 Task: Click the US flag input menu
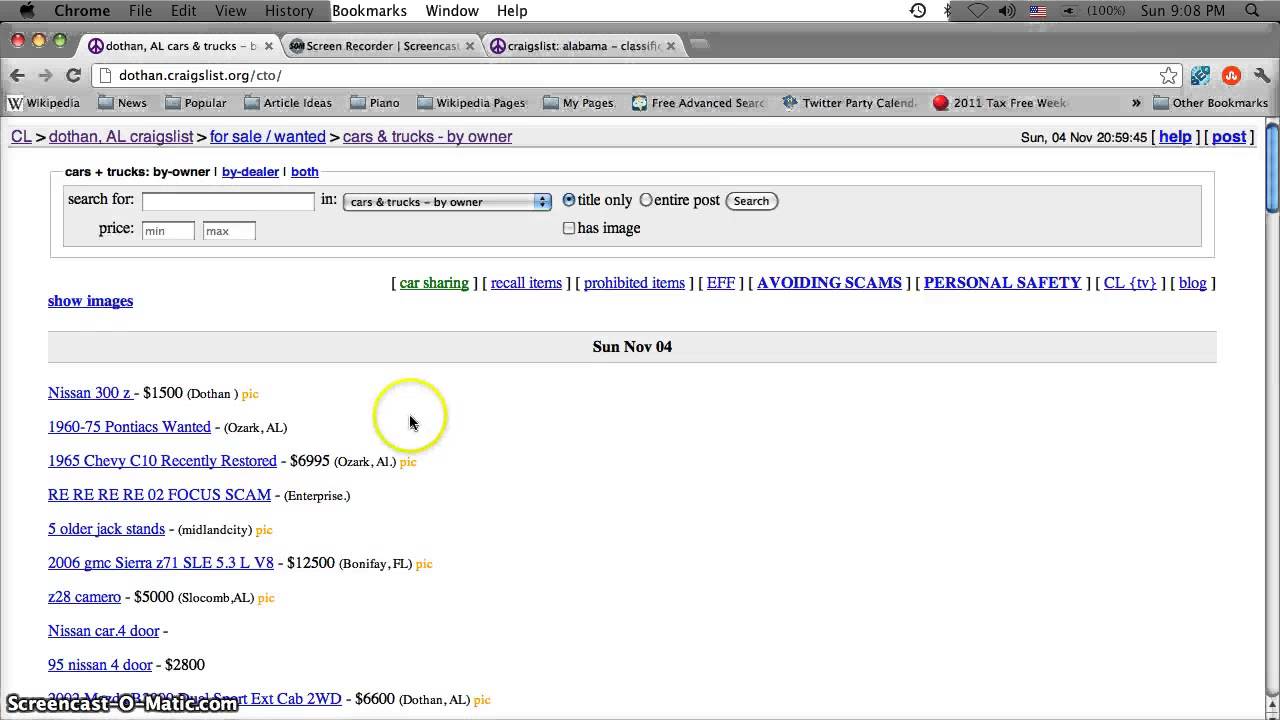1038,11
